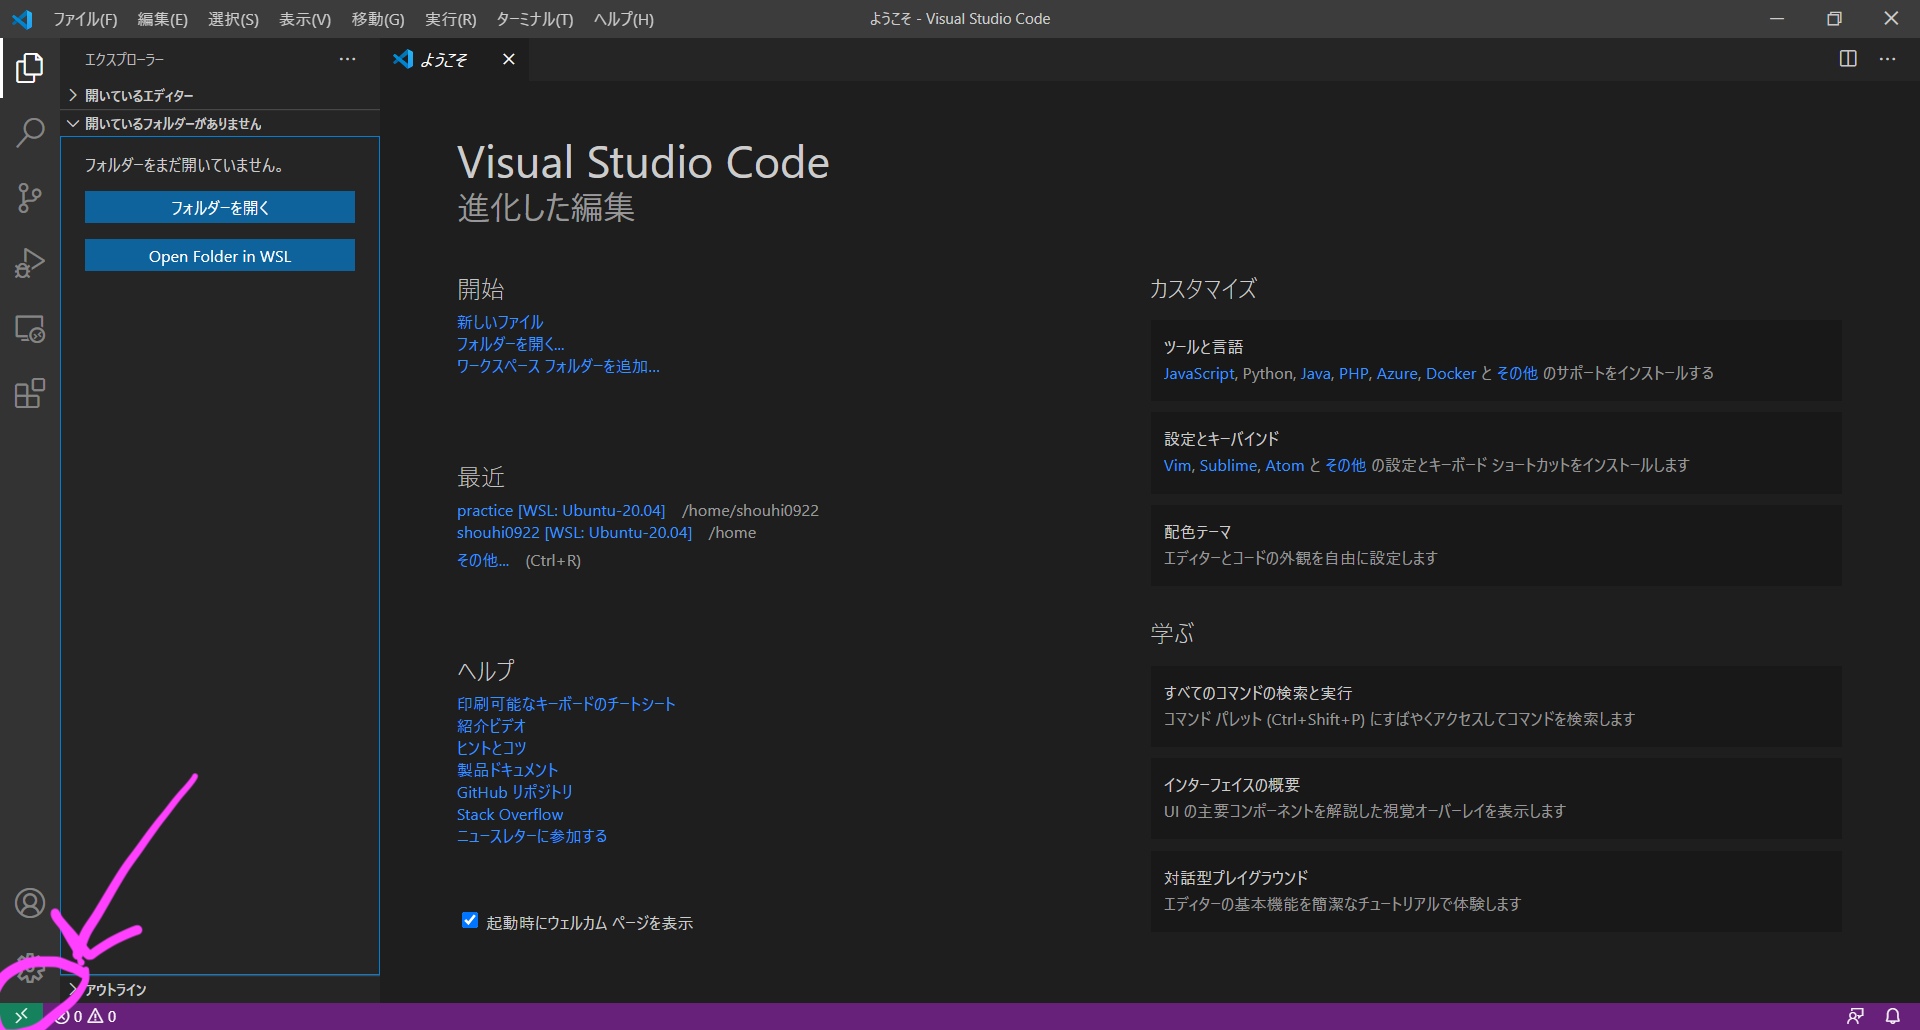Open the 実行(R) menu
The width and height of the screenshot is (1920, 1030).
pyautogui.click(x=451, y=19)
